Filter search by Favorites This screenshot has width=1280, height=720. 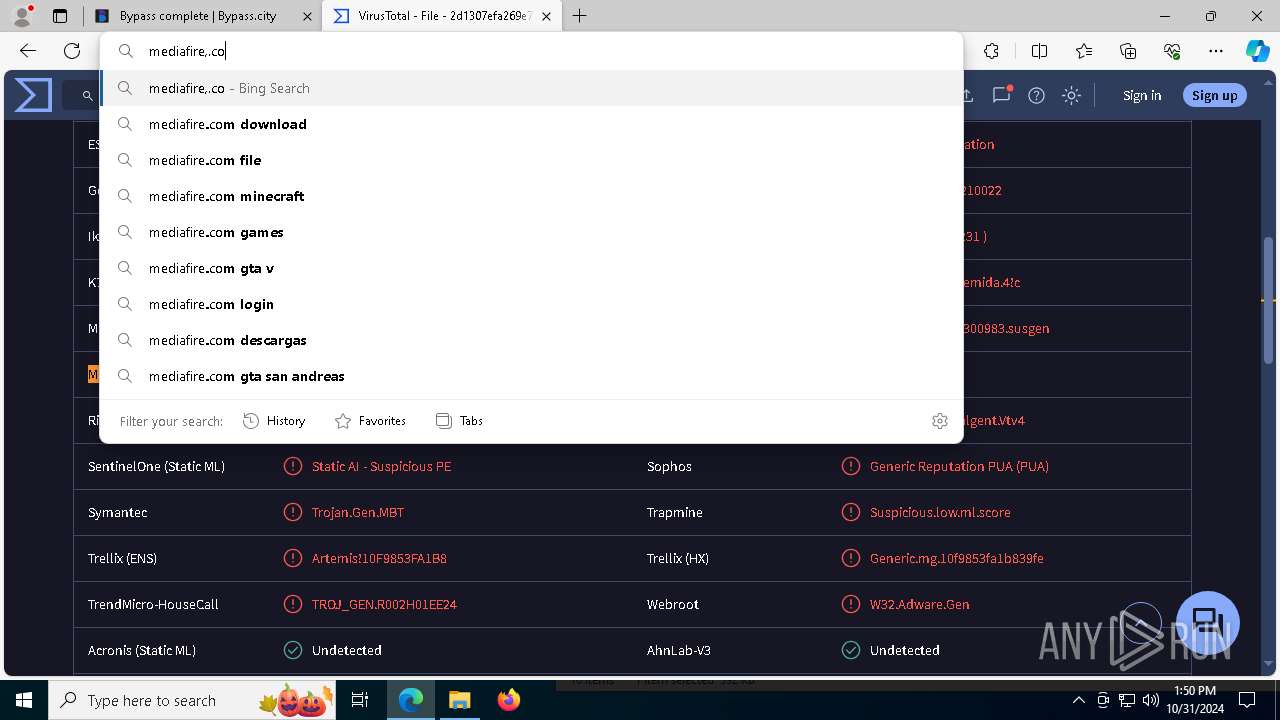point(370,421)
